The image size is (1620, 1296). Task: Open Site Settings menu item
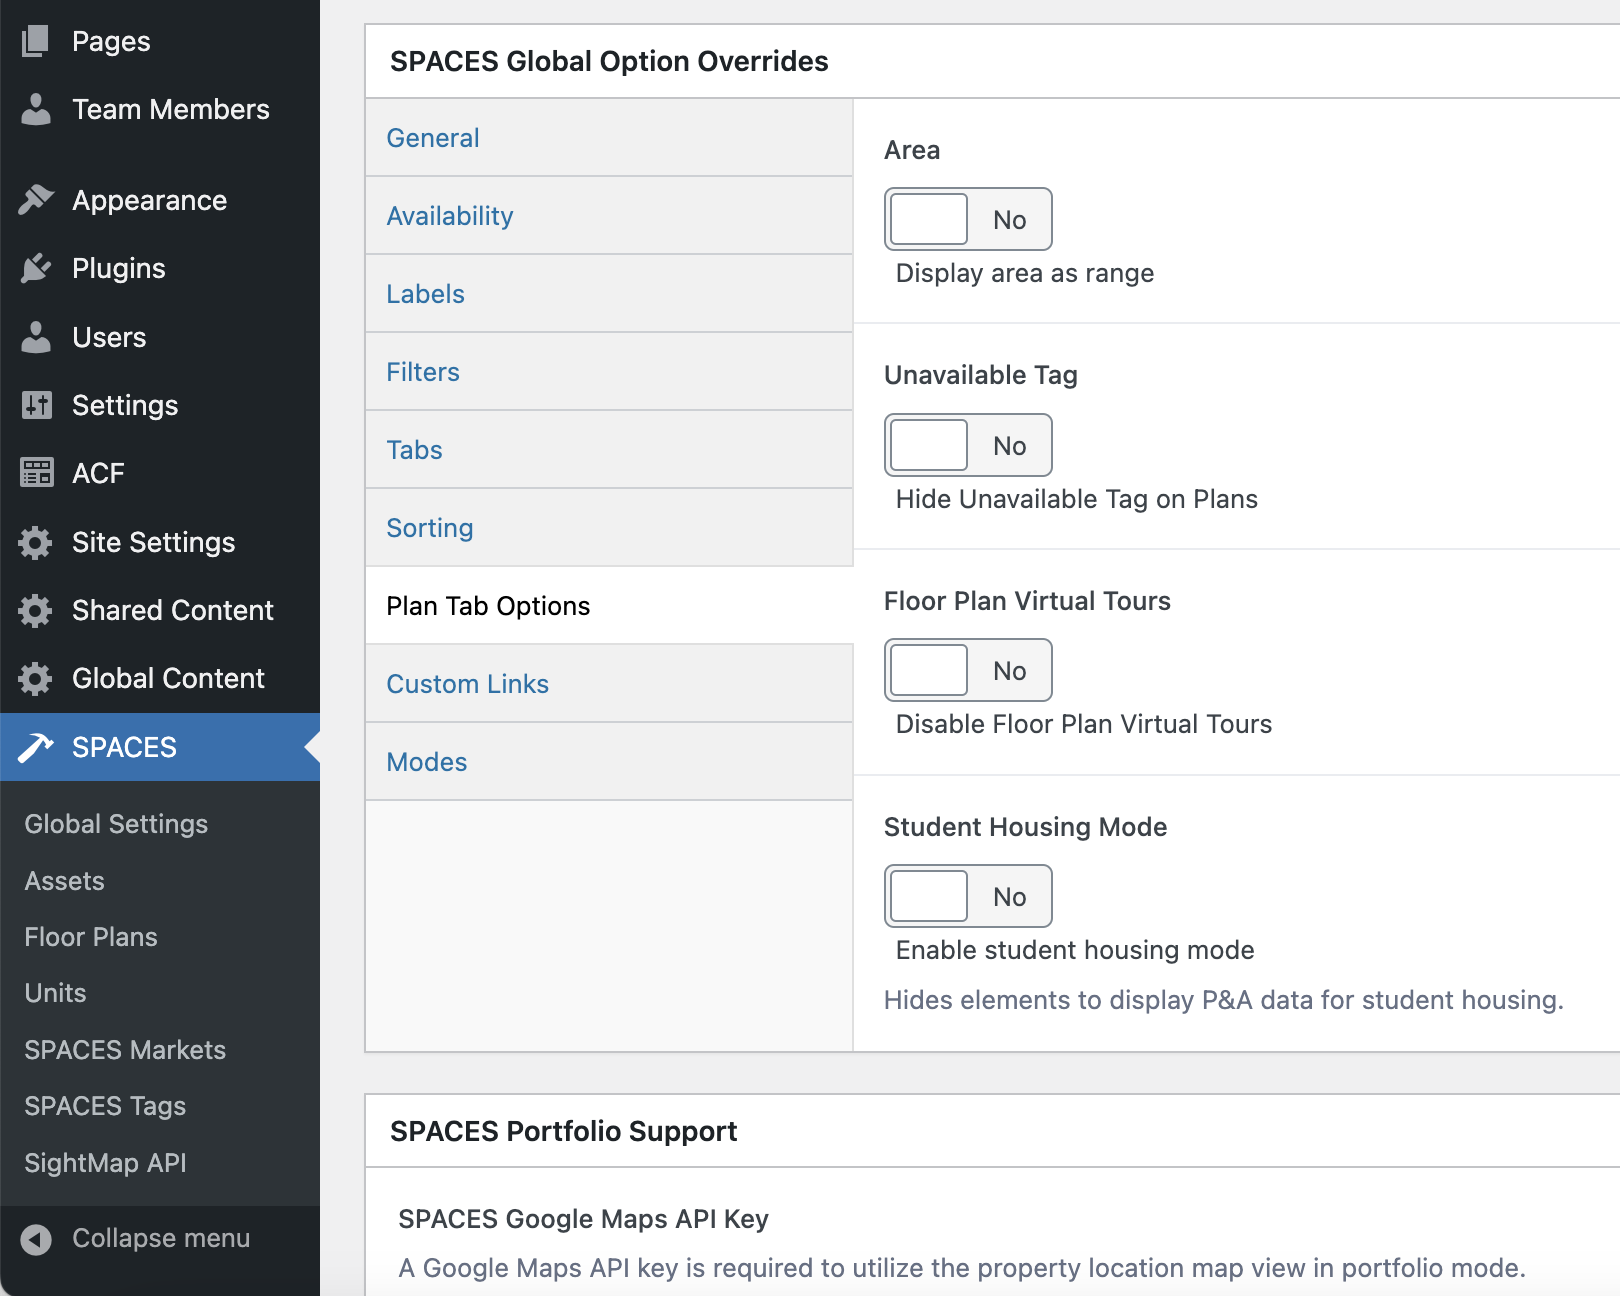tap(160, 542)
